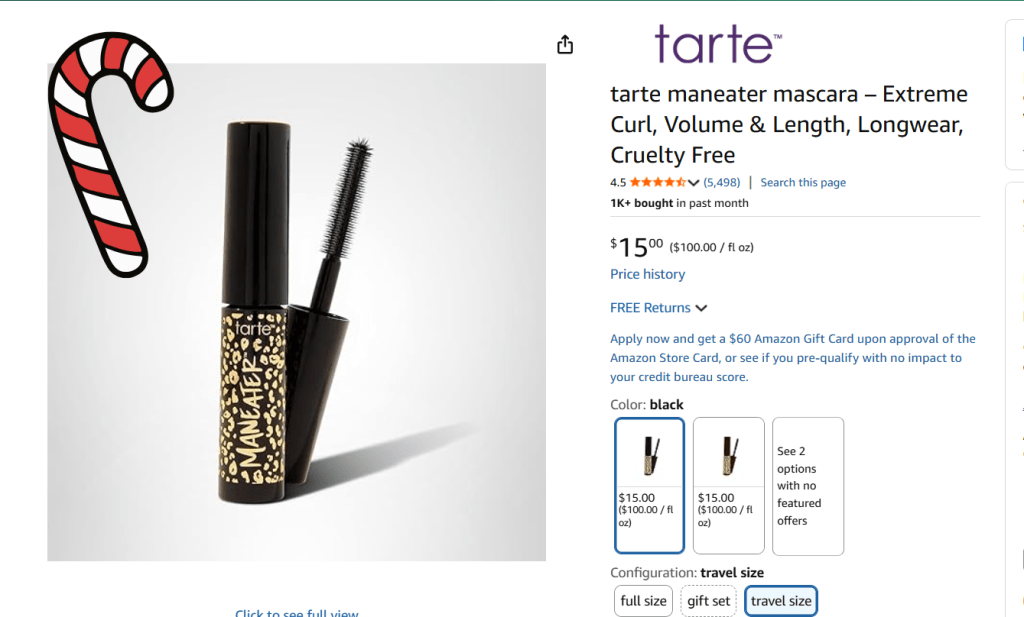Select the second, unselected color swatch
Screen dimensions: 1024x617
(728, 485)
